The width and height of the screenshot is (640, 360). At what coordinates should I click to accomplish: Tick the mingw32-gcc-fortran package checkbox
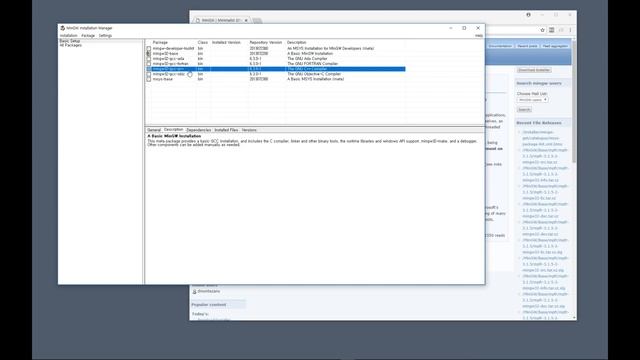149,64
